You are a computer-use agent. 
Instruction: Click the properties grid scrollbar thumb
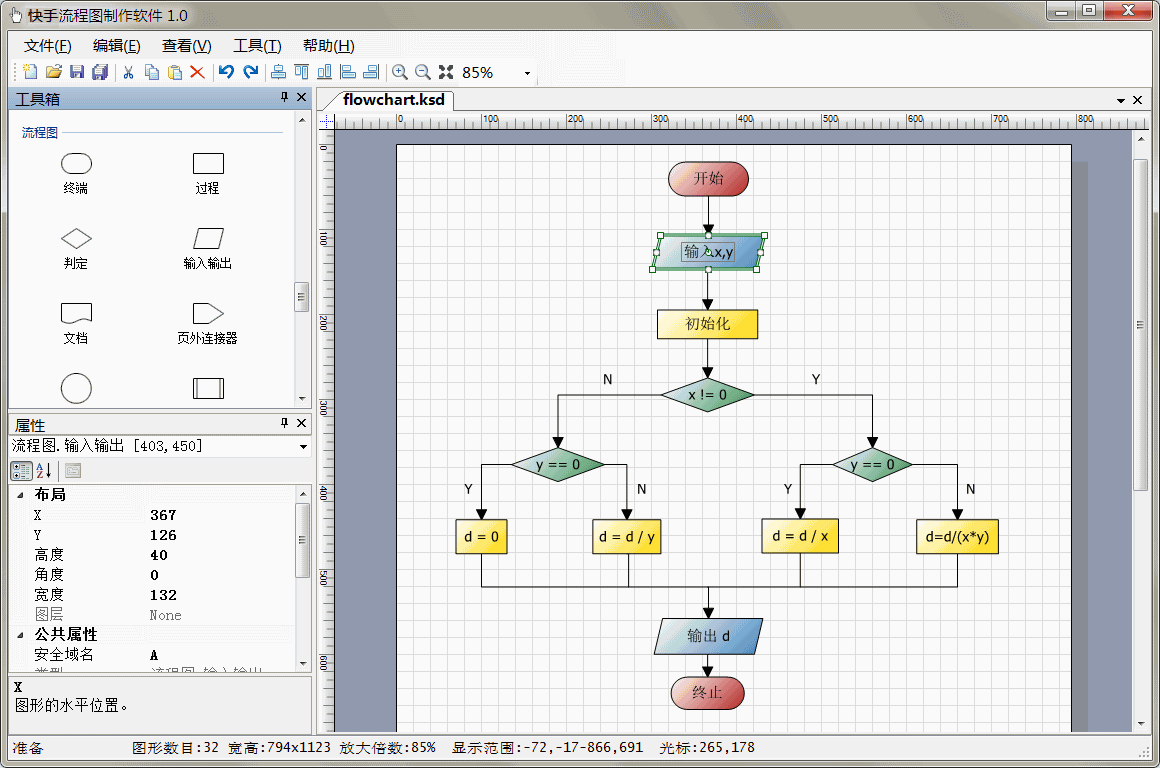point(302,540)
